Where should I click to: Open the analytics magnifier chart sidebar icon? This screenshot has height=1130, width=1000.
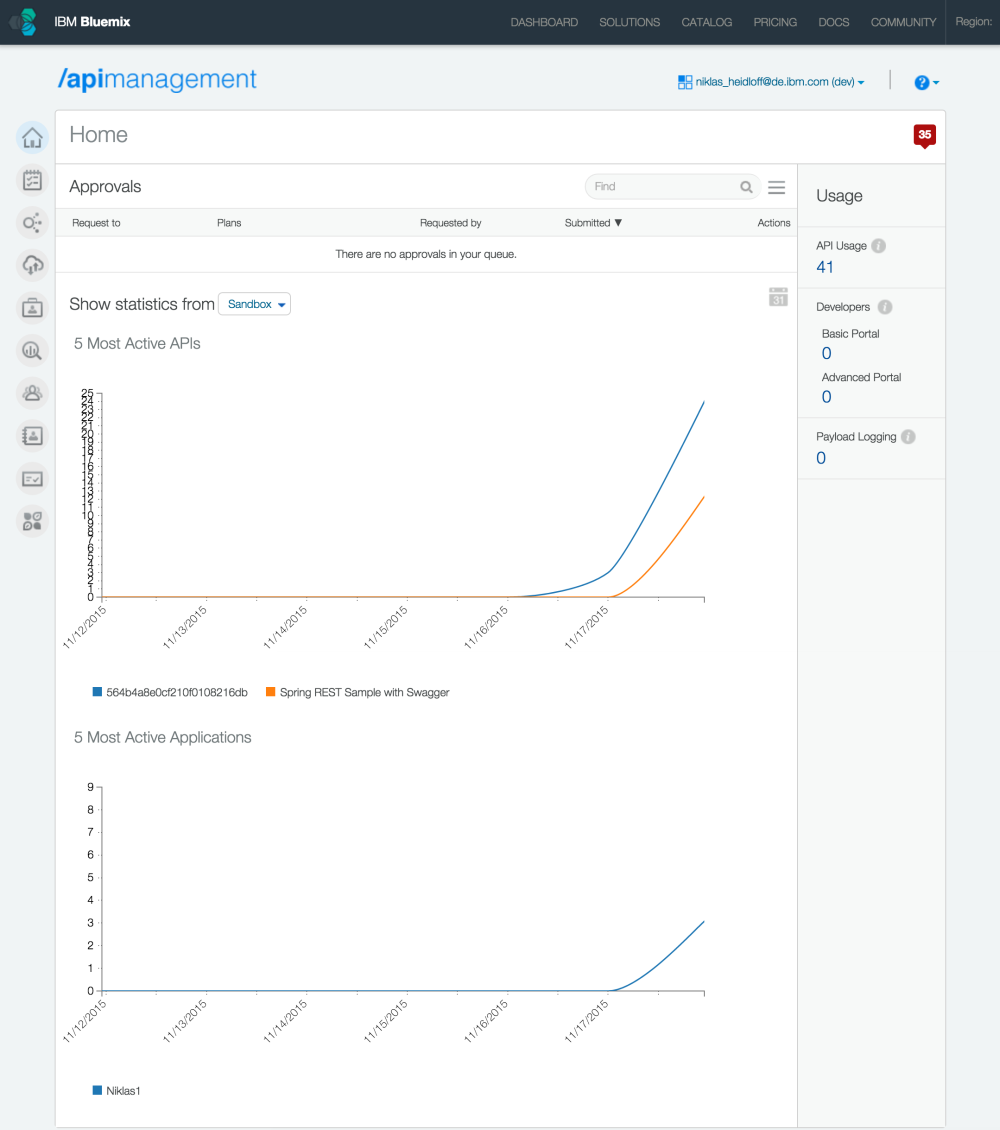coord(32,351)
